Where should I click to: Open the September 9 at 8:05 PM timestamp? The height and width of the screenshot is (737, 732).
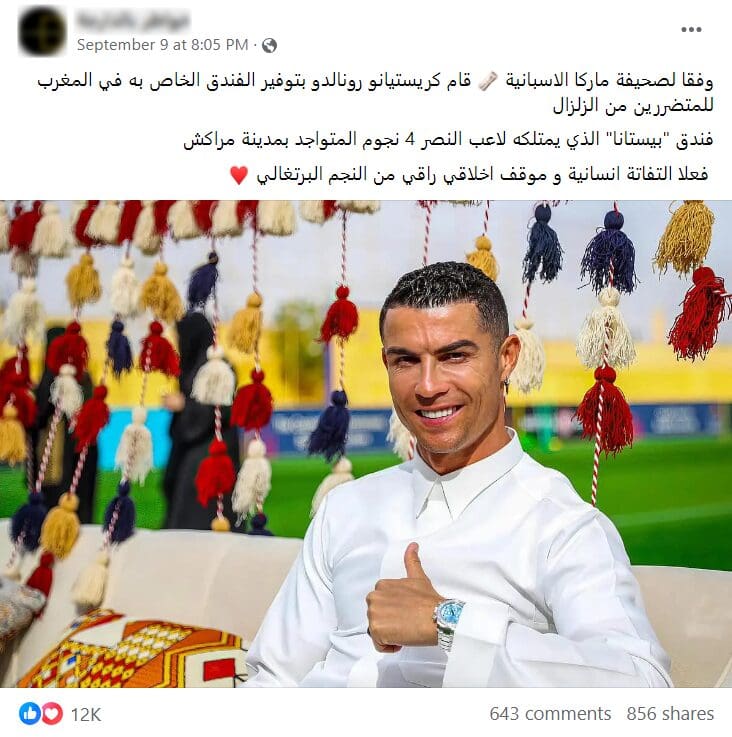[163, 45]
